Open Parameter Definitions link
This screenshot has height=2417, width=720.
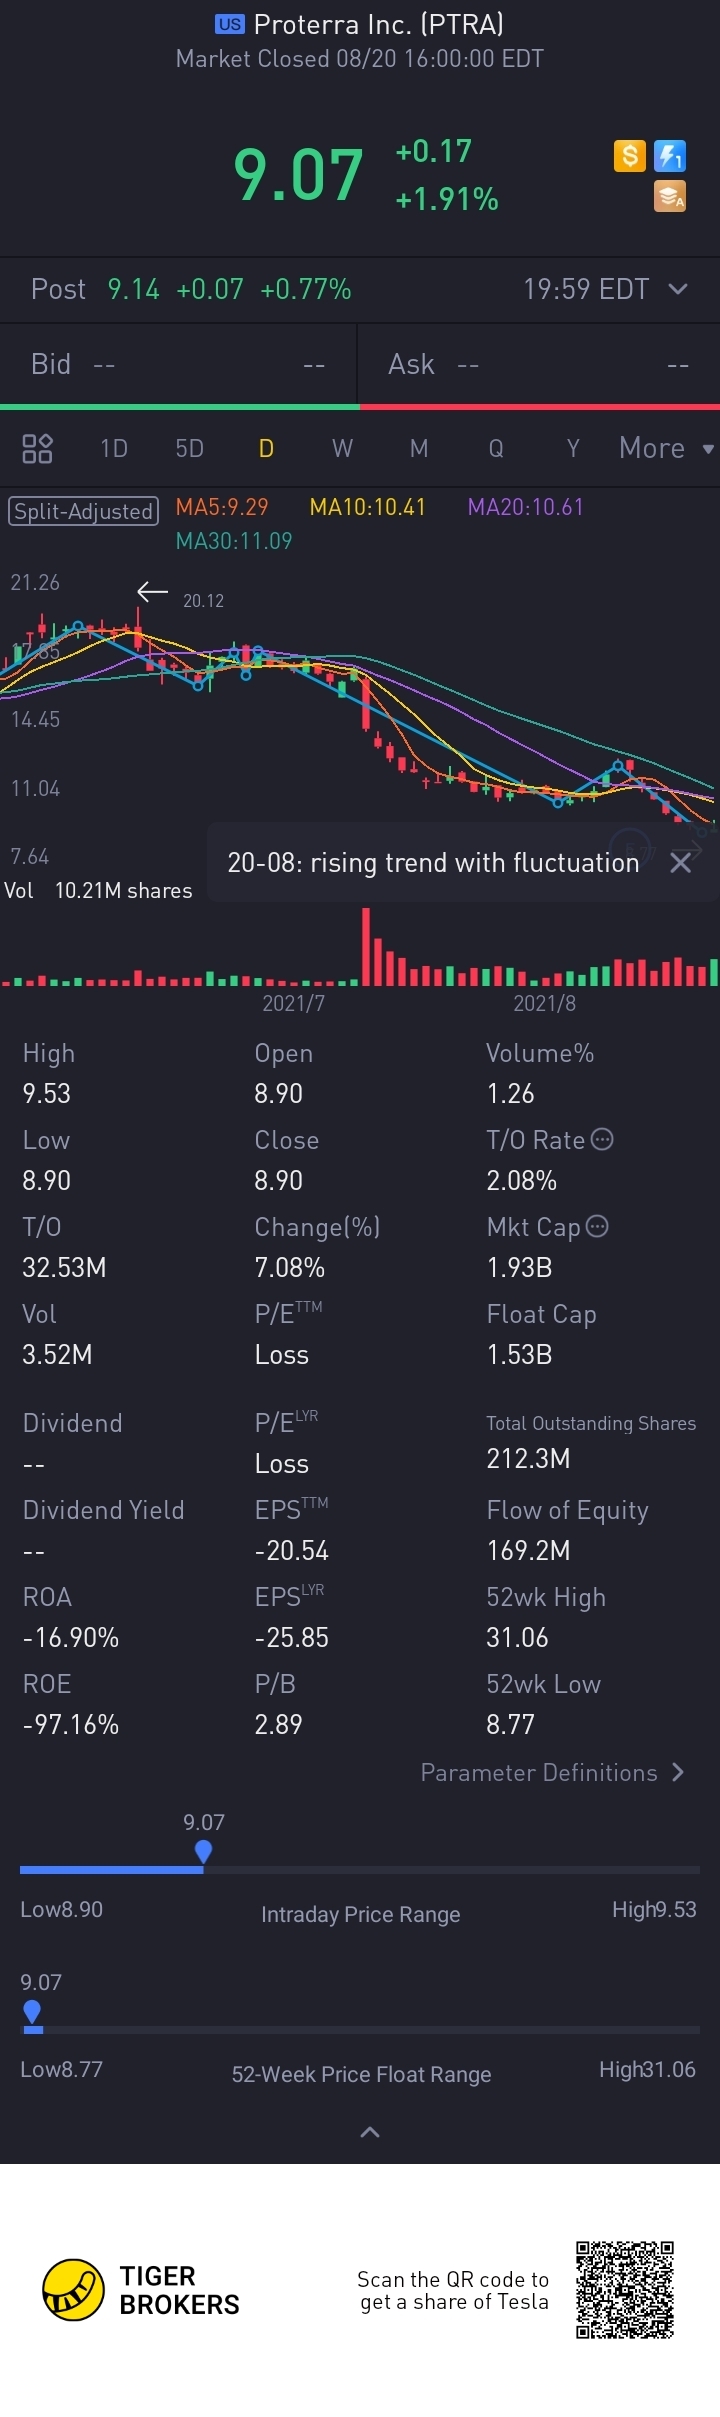click(552, 1773)
